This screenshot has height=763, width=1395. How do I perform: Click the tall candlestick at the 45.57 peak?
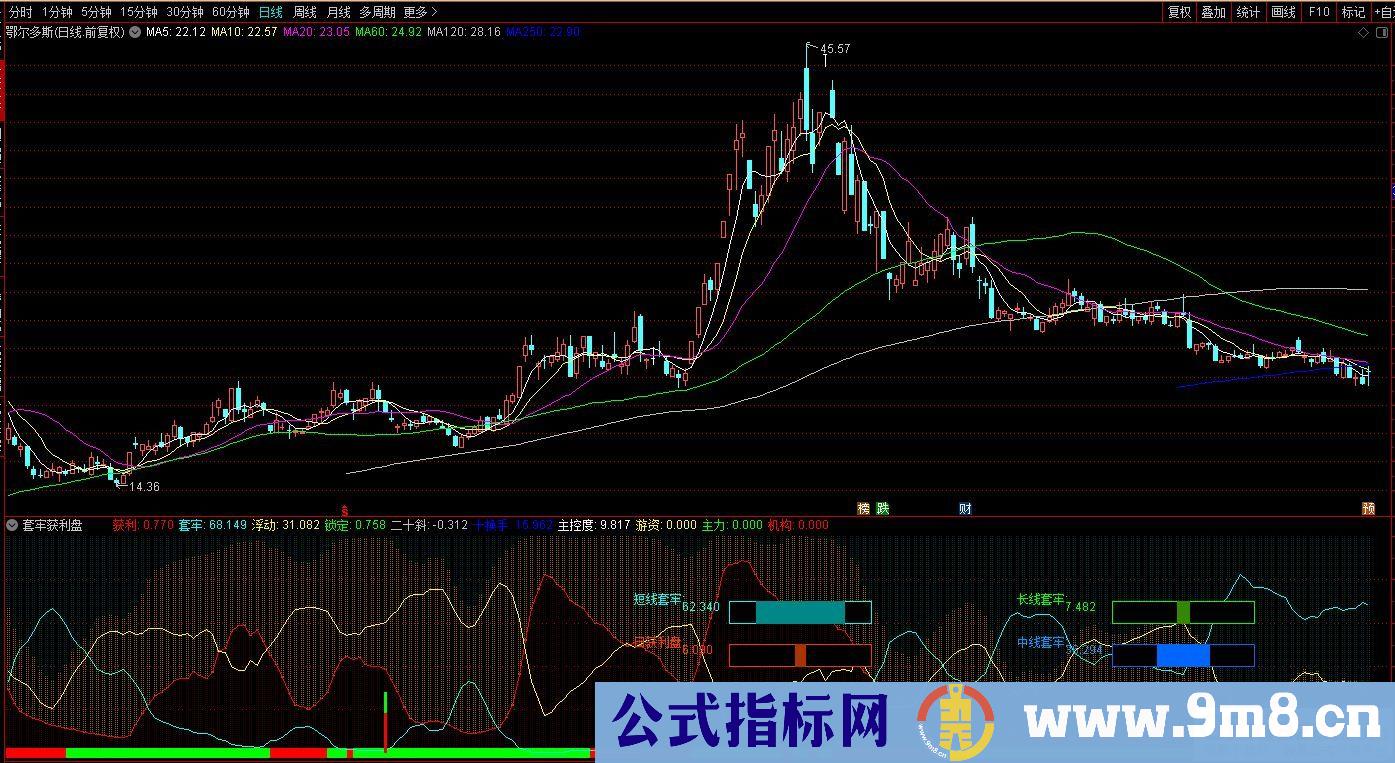click(x=806, y=100)
